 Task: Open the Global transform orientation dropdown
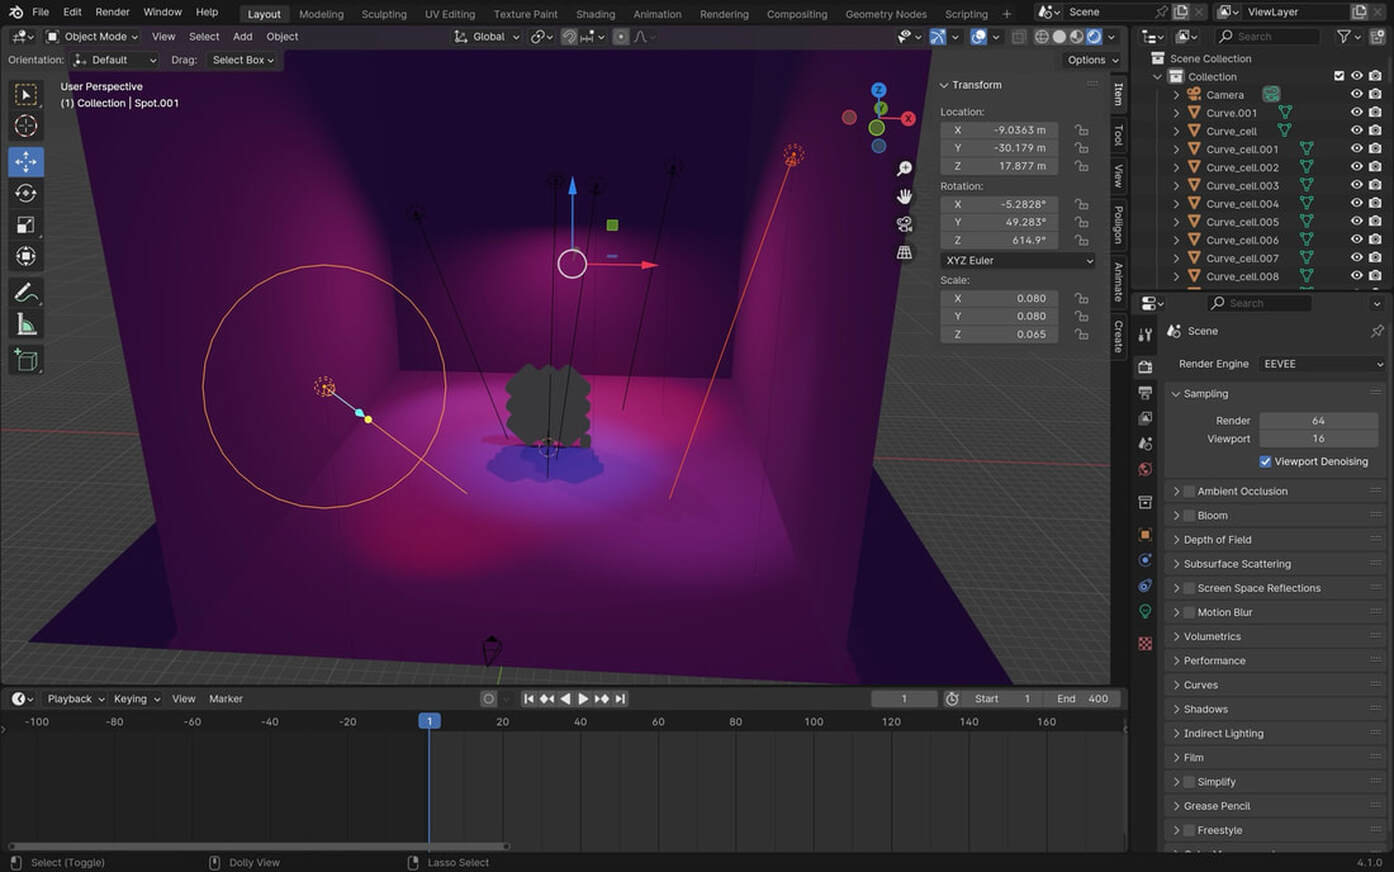487,36
